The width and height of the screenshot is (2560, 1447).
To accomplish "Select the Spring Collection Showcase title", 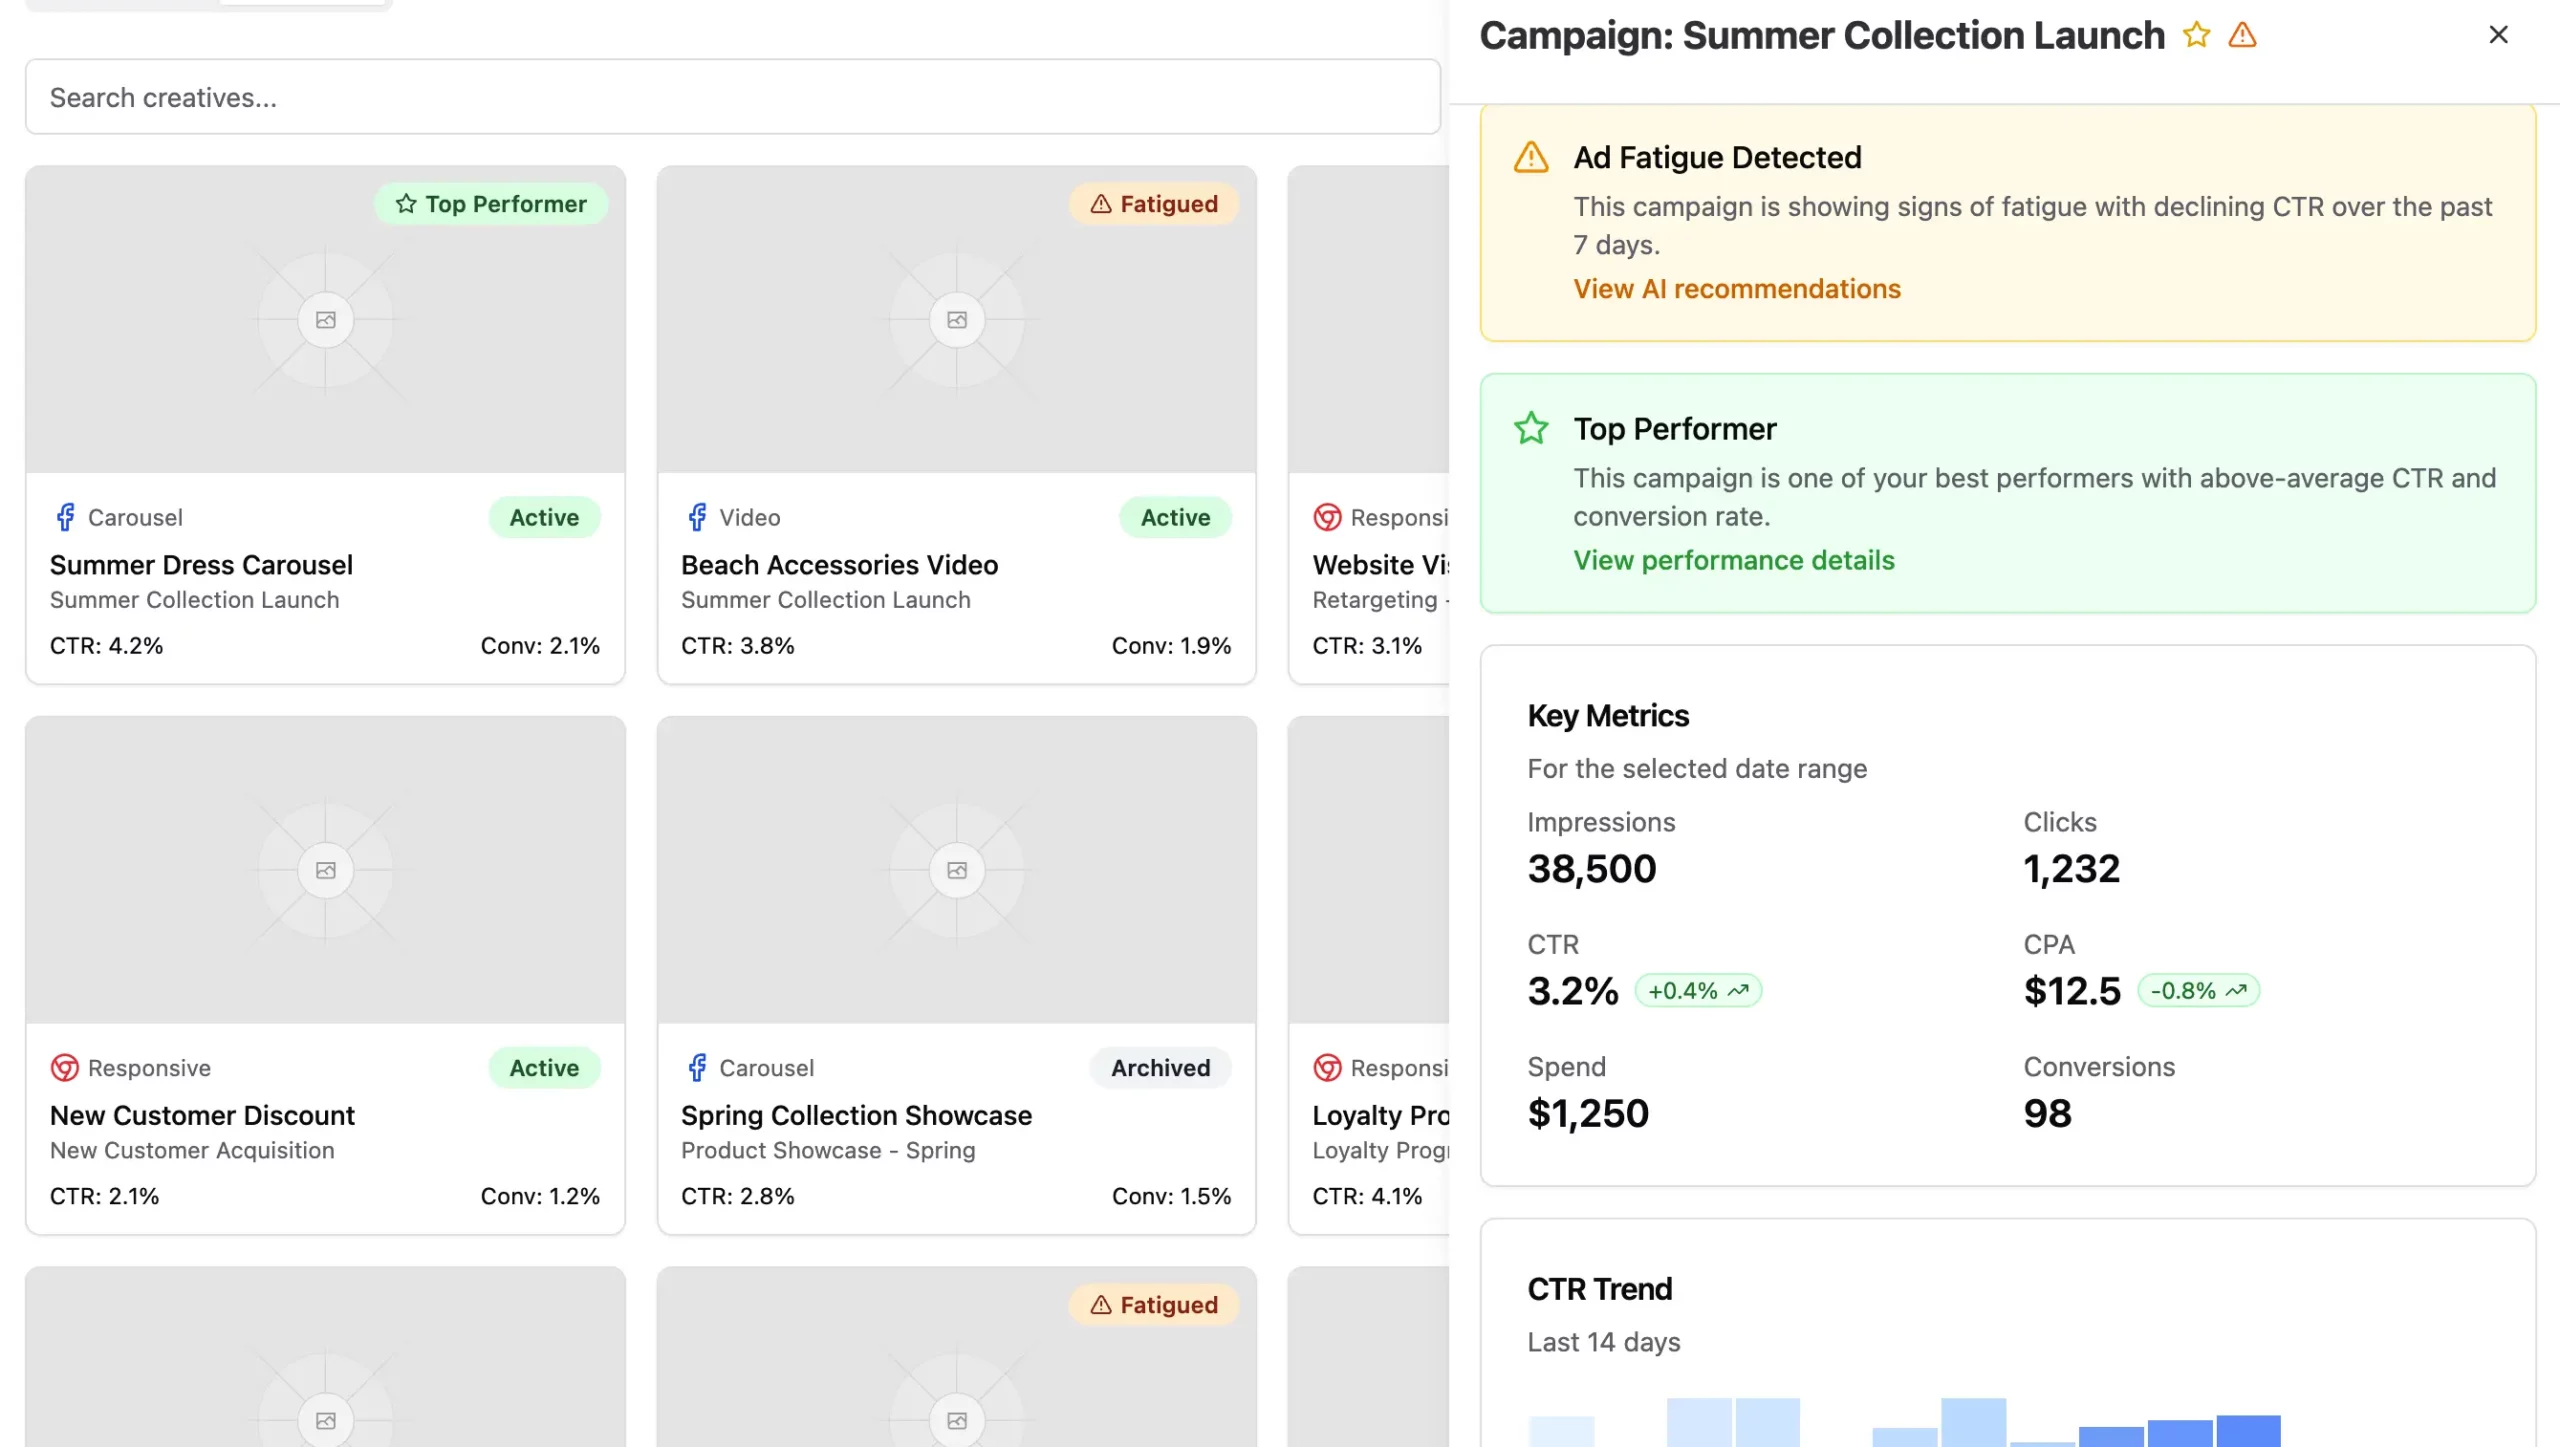I will click(856, 1115).
